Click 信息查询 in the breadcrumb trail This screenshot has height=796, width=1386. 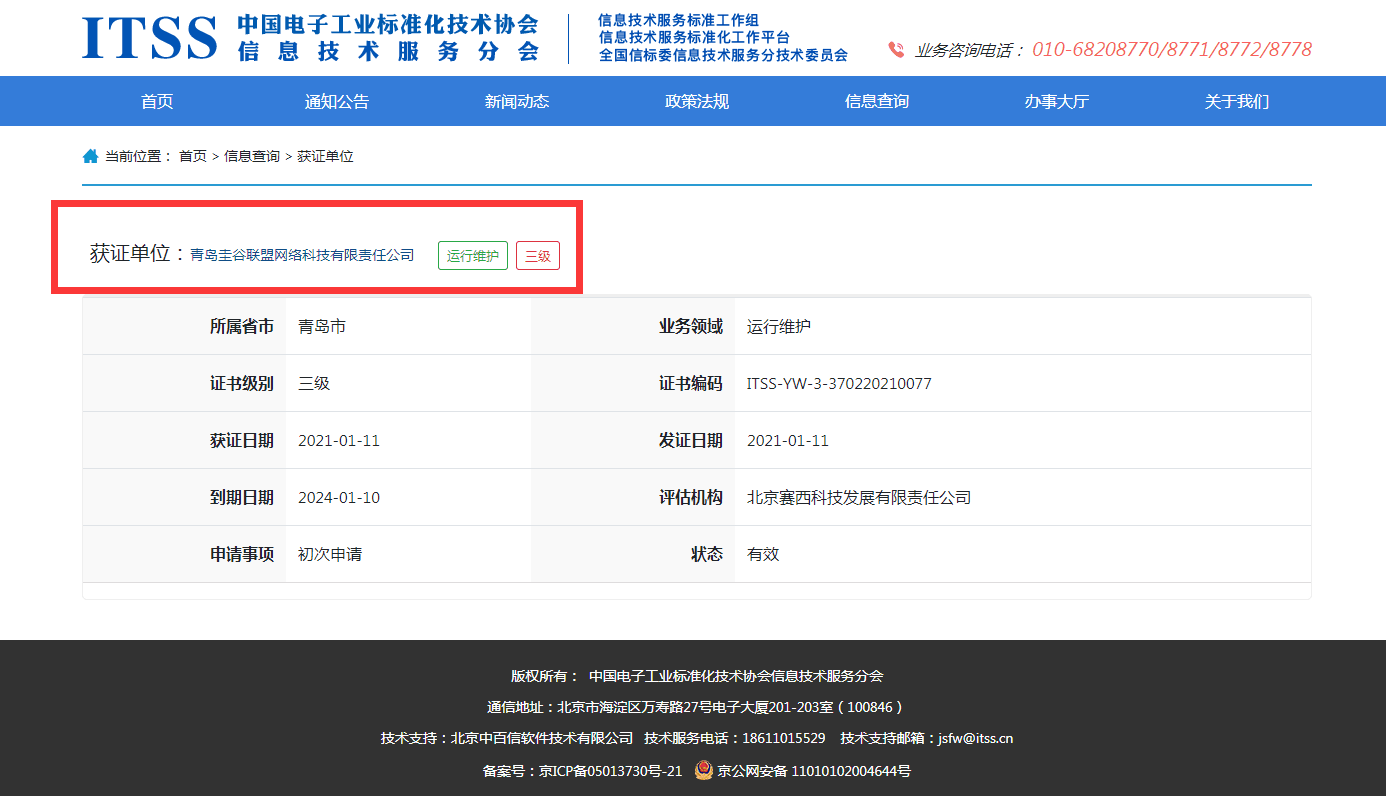(250, 156)
